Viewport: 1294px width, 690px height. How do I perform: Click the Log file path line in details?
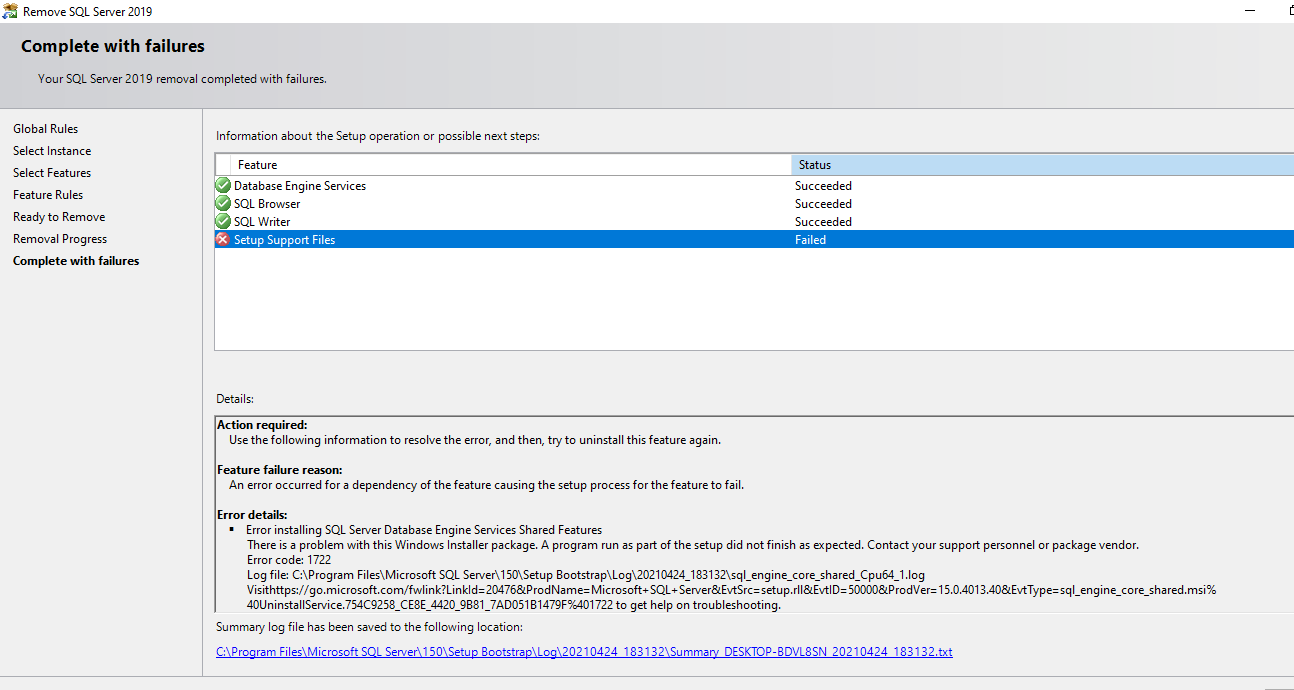(586, 575)
